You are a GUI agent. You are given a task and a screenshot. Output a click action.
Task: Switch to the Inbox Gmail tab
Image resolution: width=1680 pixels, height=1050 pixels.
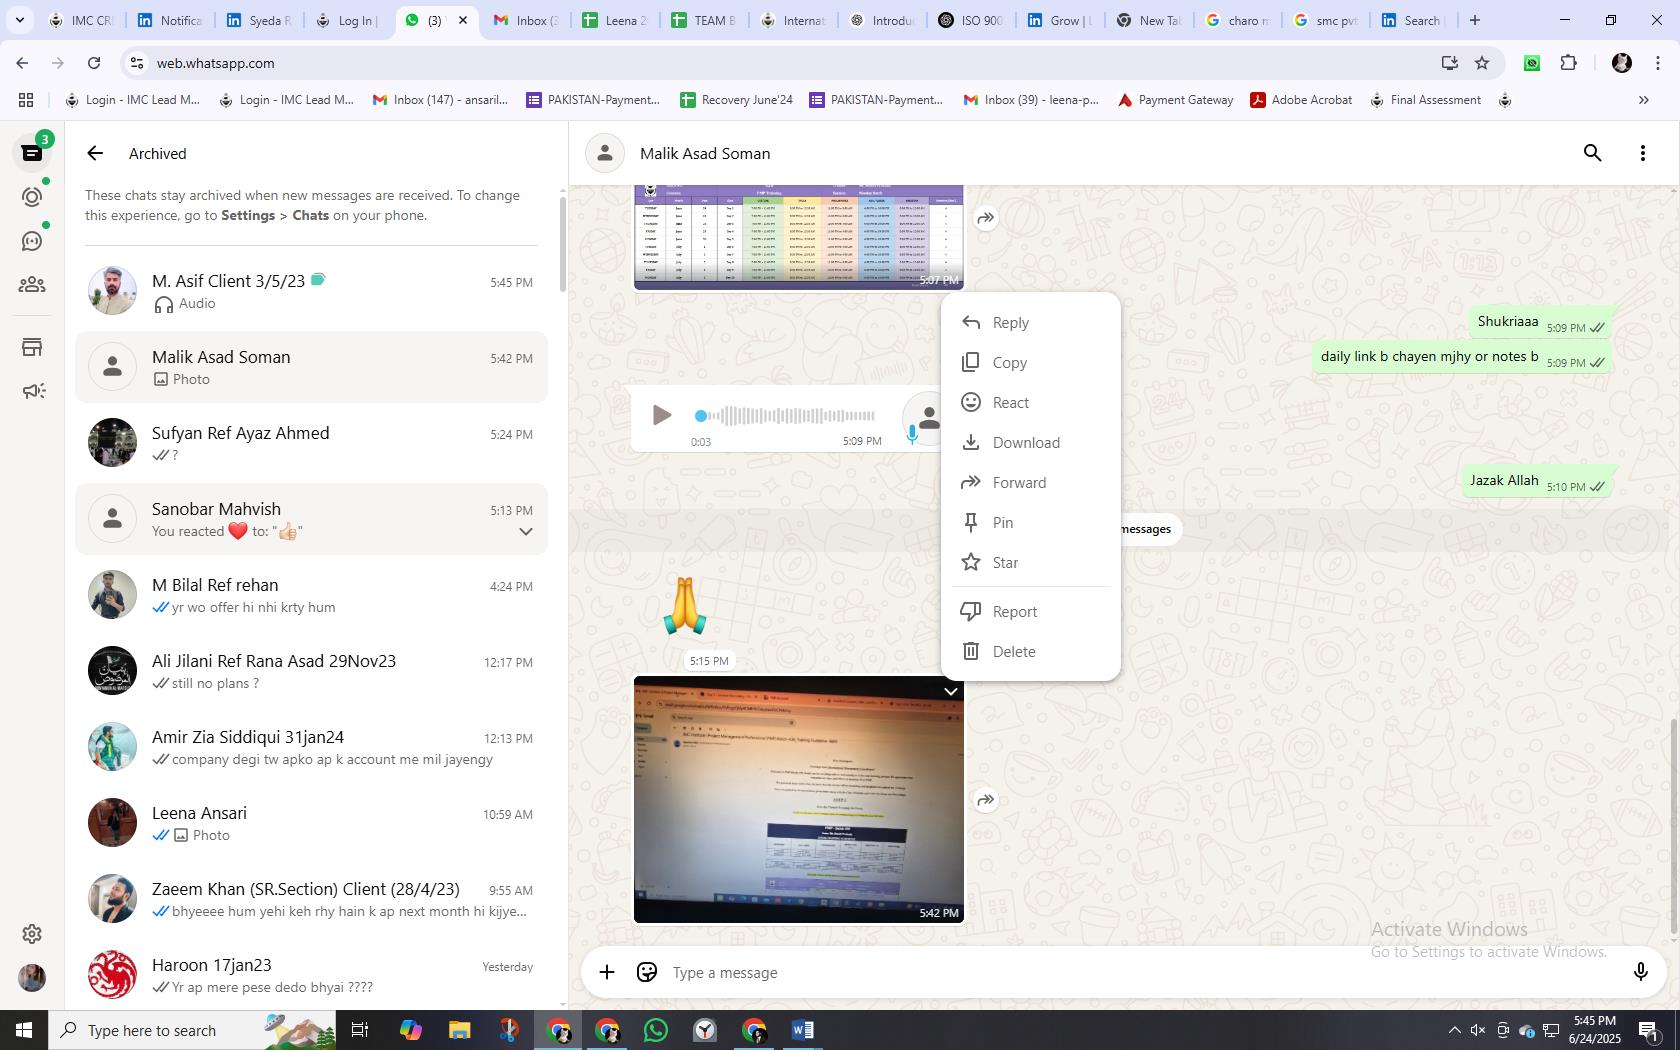(524, 20)
